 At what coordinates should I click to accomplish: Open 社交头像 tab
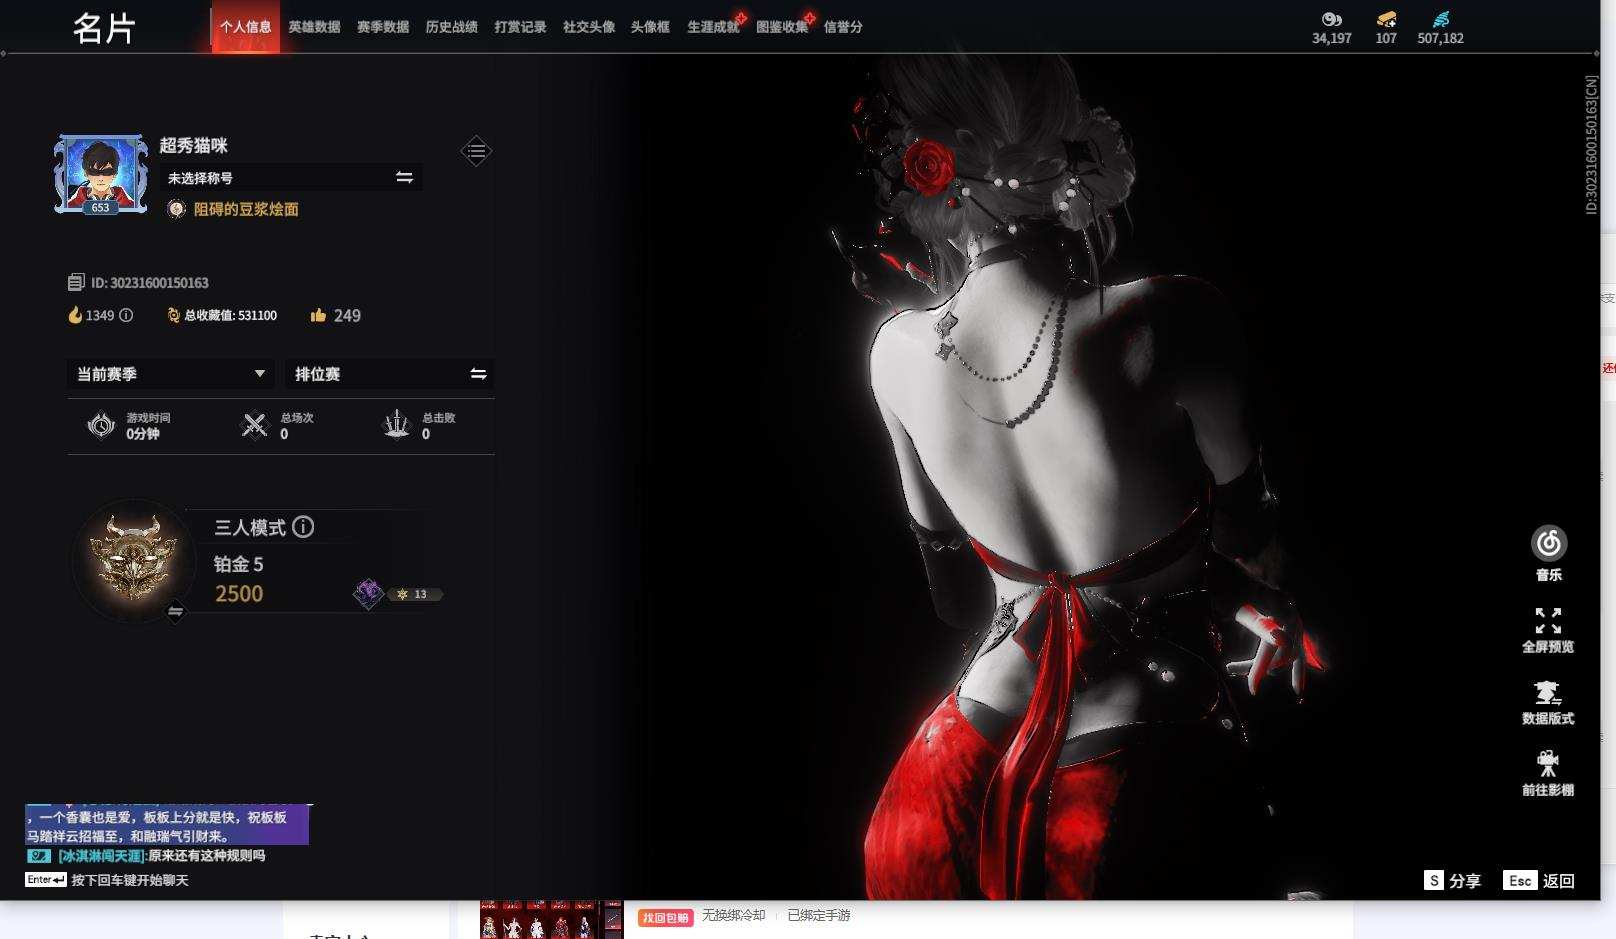tap(589, 27)
